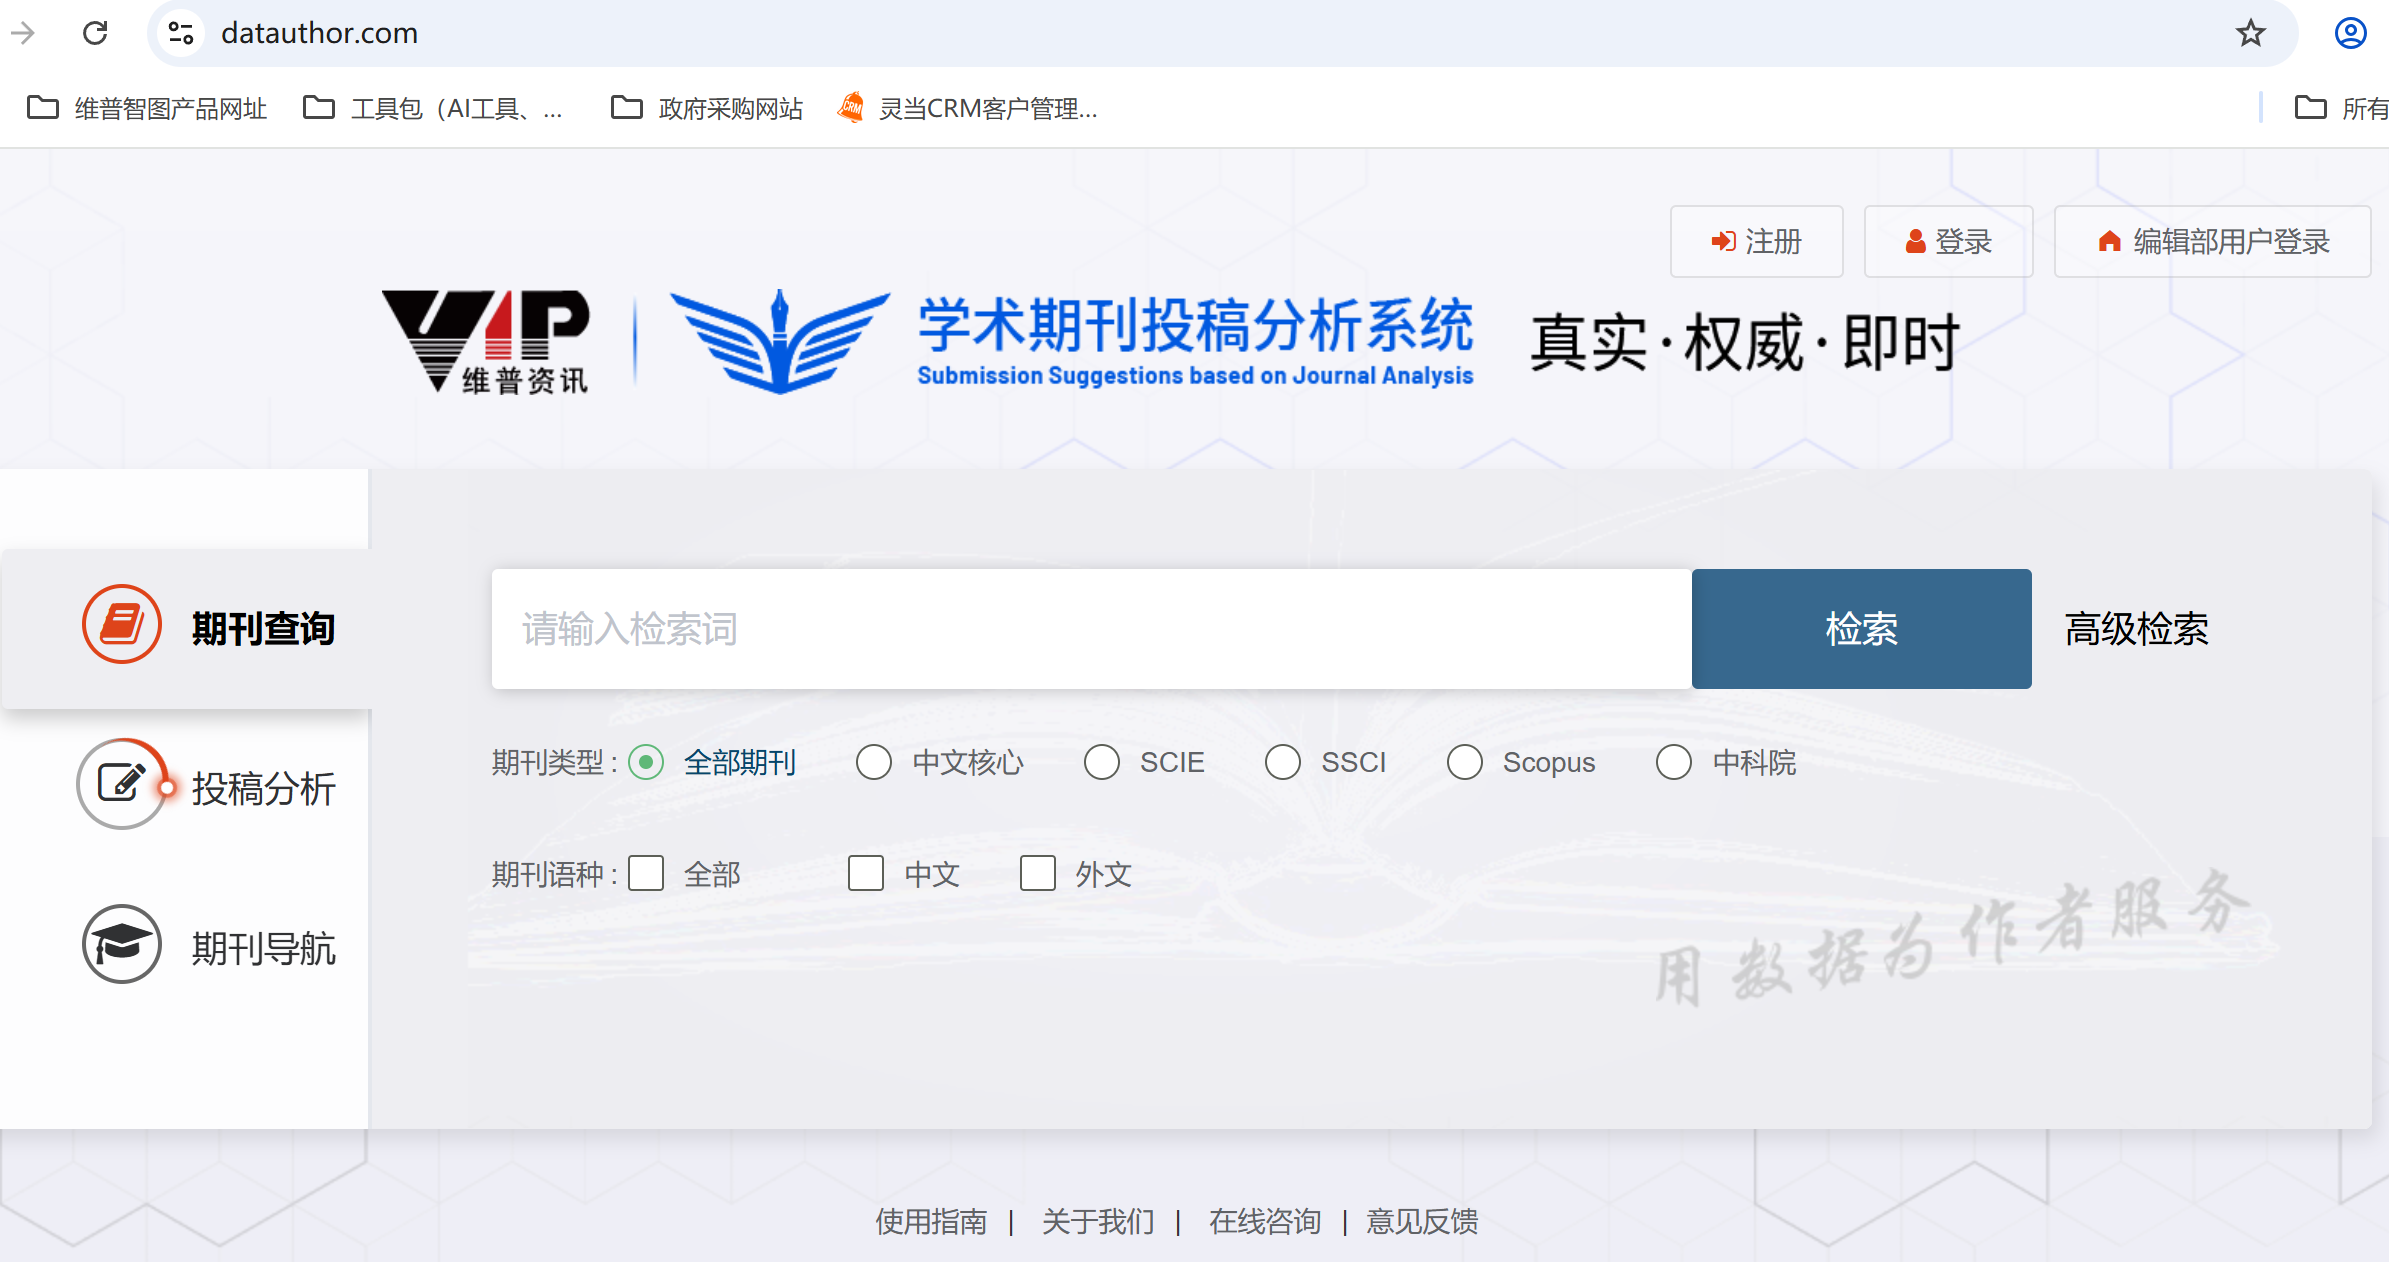2389x1262 pixels.
Task: Expand the 政府采购网站 bookmark folder
Action: click(x=708, y=108)
